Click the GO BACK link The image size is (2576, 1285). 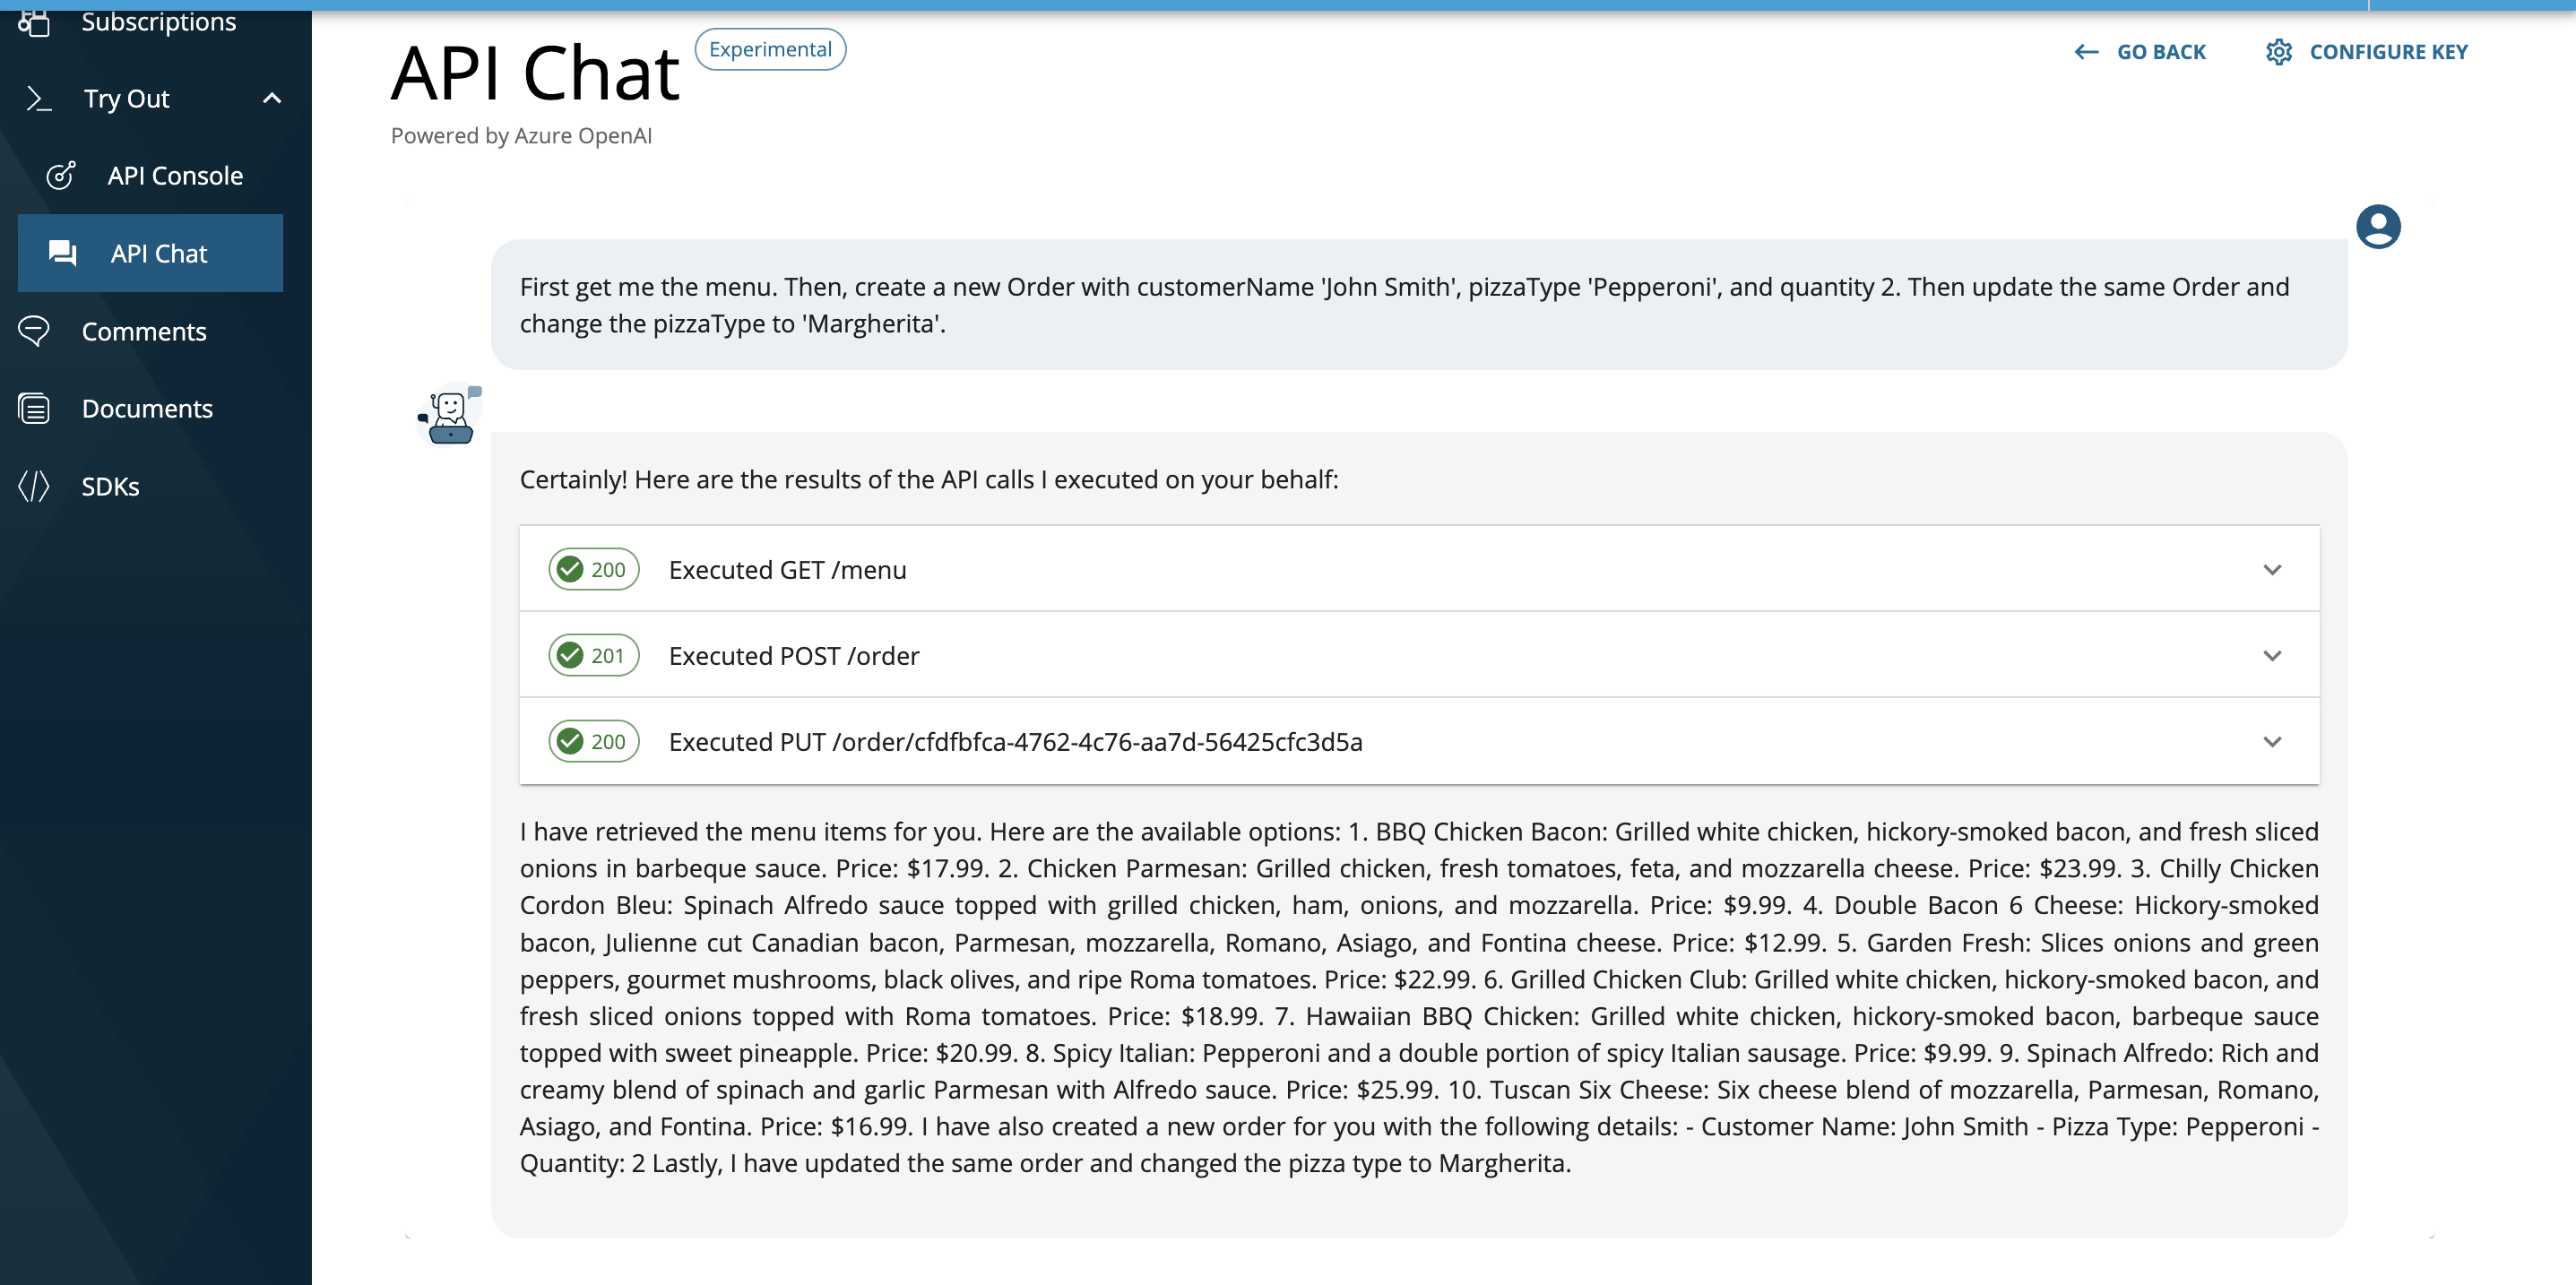(2160, 52)
